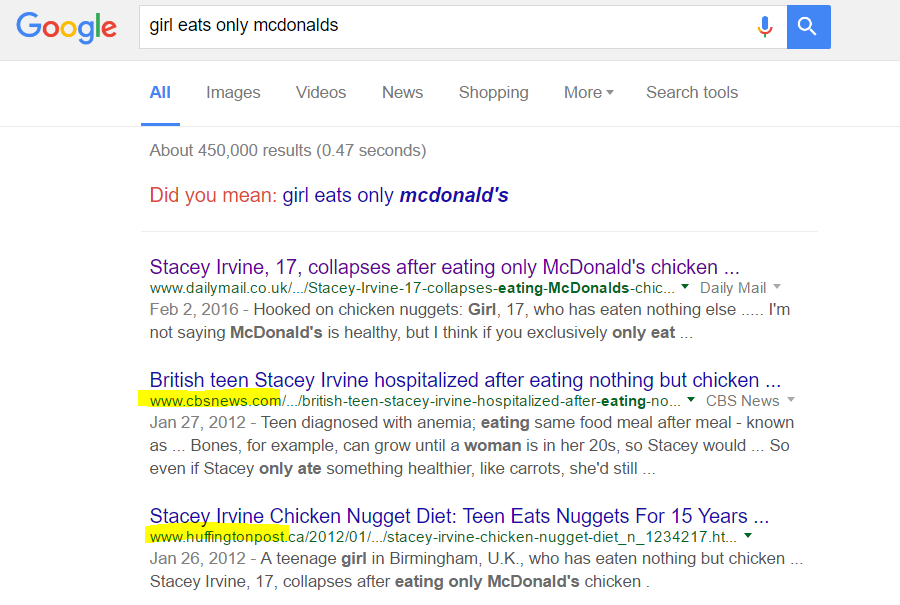Image resolution: width=900 pixels, height=605 pixels.
Task: Click the Google logo
Action: (66, 27)
